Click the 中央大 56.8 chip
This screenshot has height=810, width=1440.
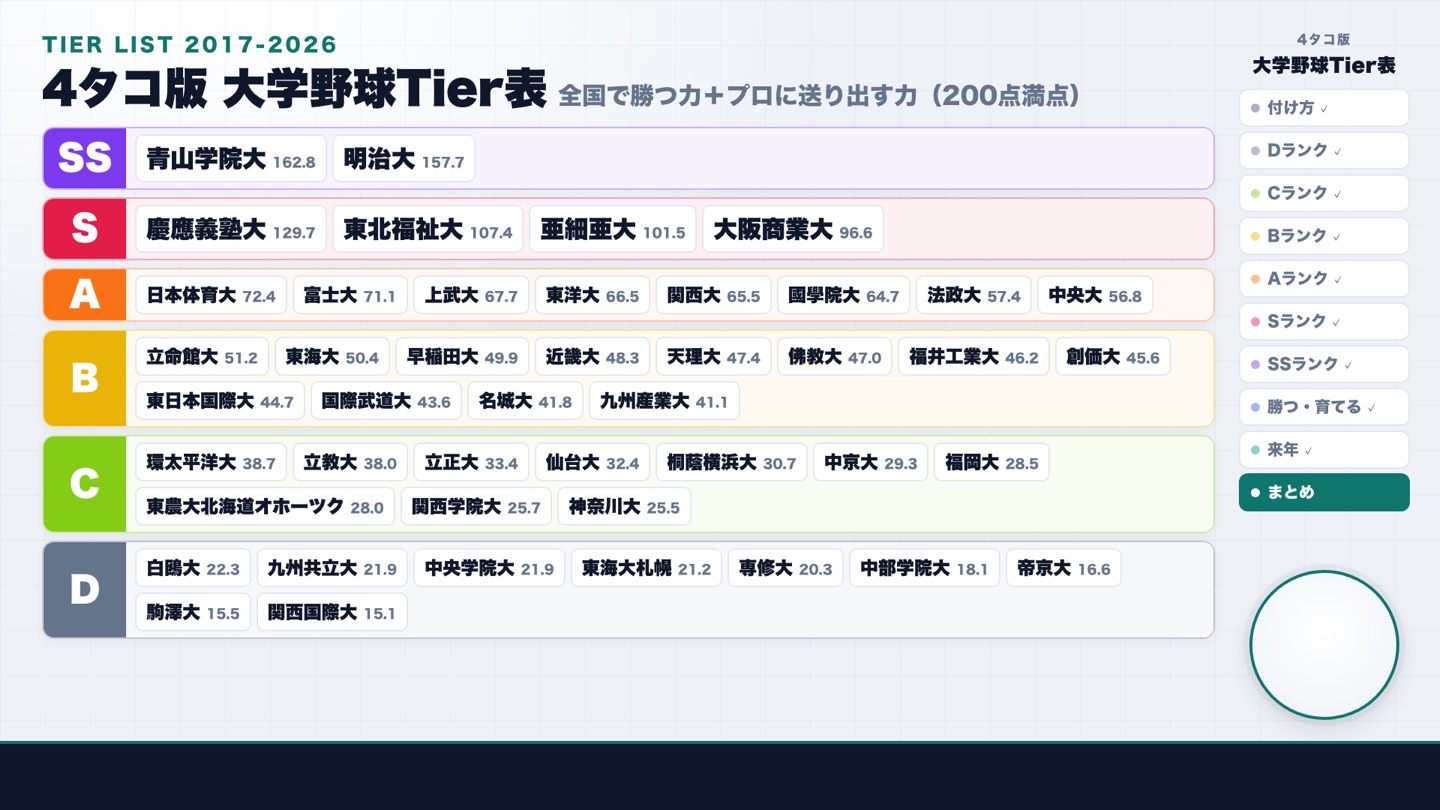click(x=1095, y=295)
